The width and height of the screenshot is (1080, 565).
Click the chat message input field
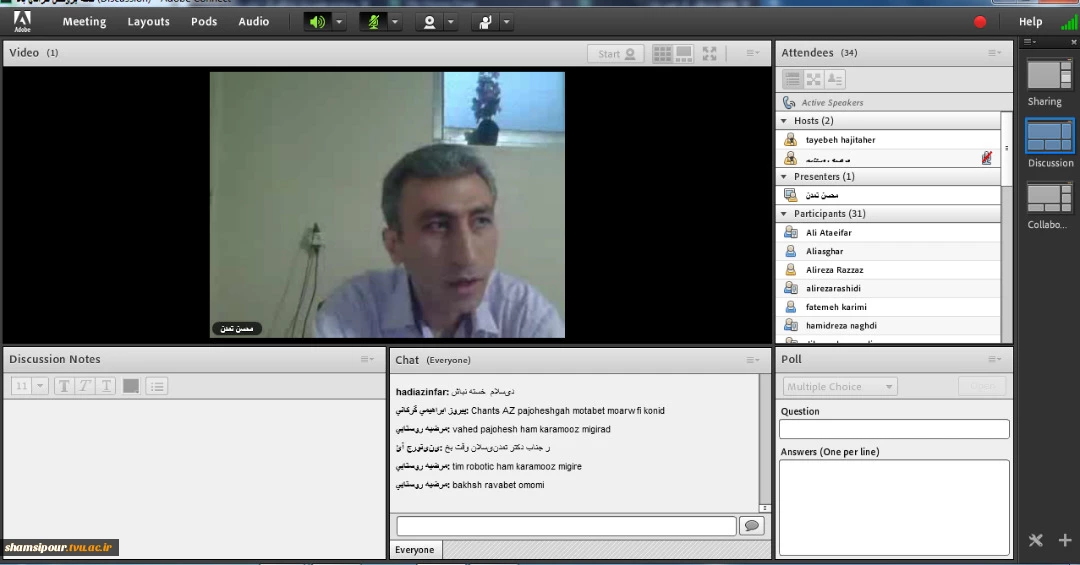coord(566,526)
